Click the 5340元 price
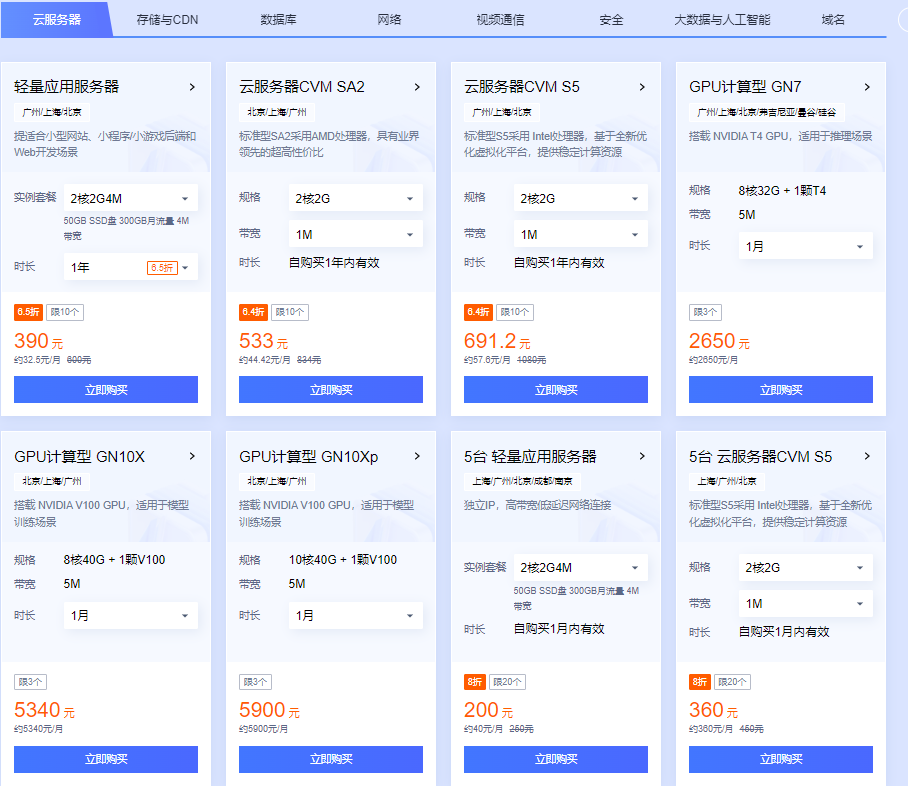This screenshot has height=786, width=908. 44,710
